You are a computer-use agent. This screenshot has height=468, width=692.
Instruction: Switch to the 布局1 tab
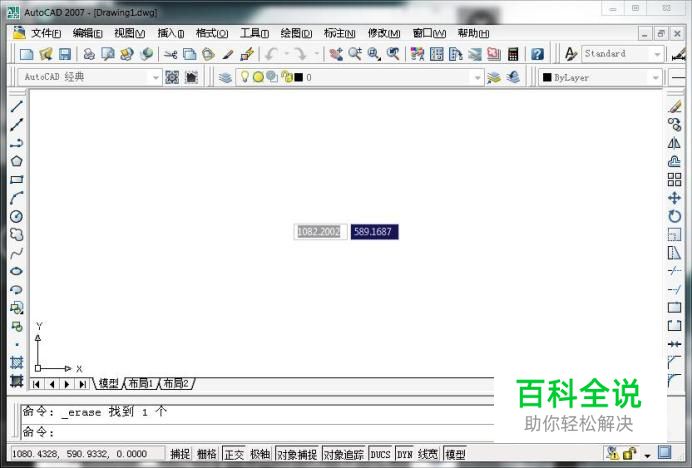(x=140, y=384)
